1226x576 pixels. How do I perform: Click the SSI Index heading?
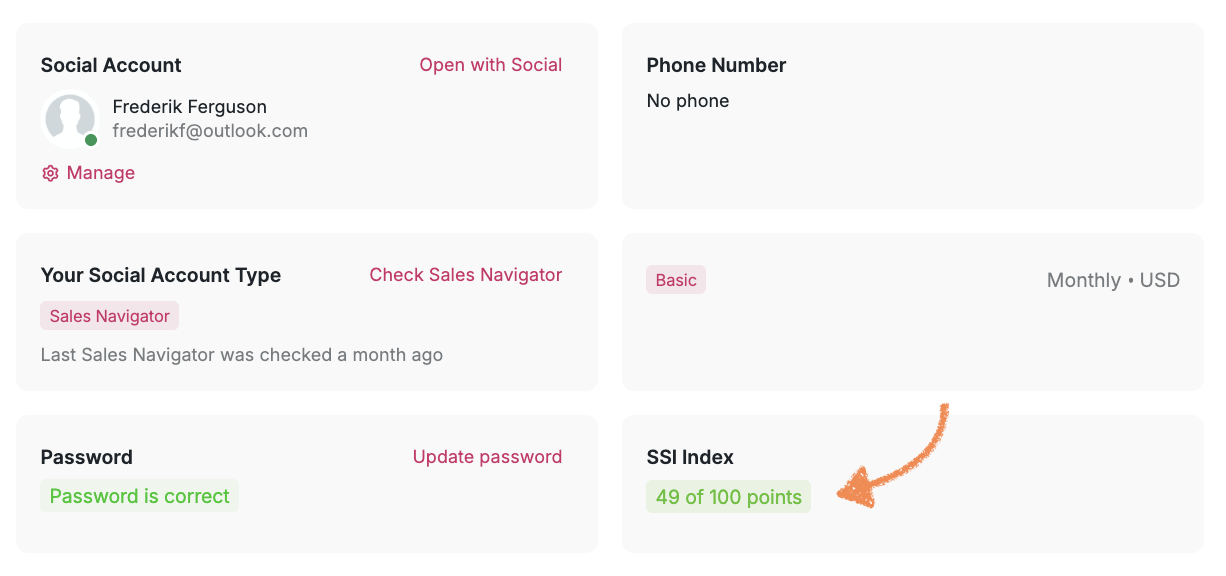tap(690, 457)
